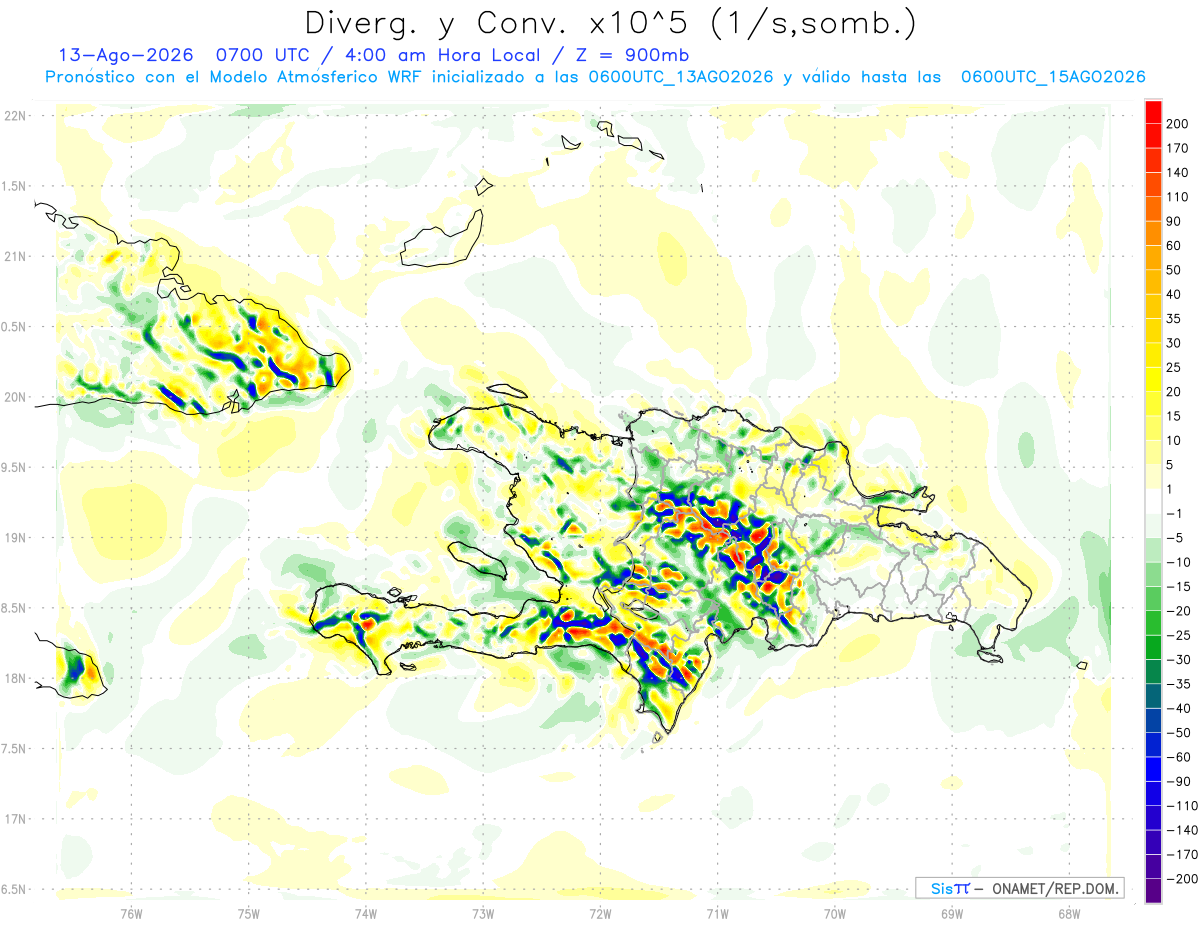Click the '20N' latitude label
Image resolution: width=1200 pixels, height=927 pixels.
click(14, 397)
